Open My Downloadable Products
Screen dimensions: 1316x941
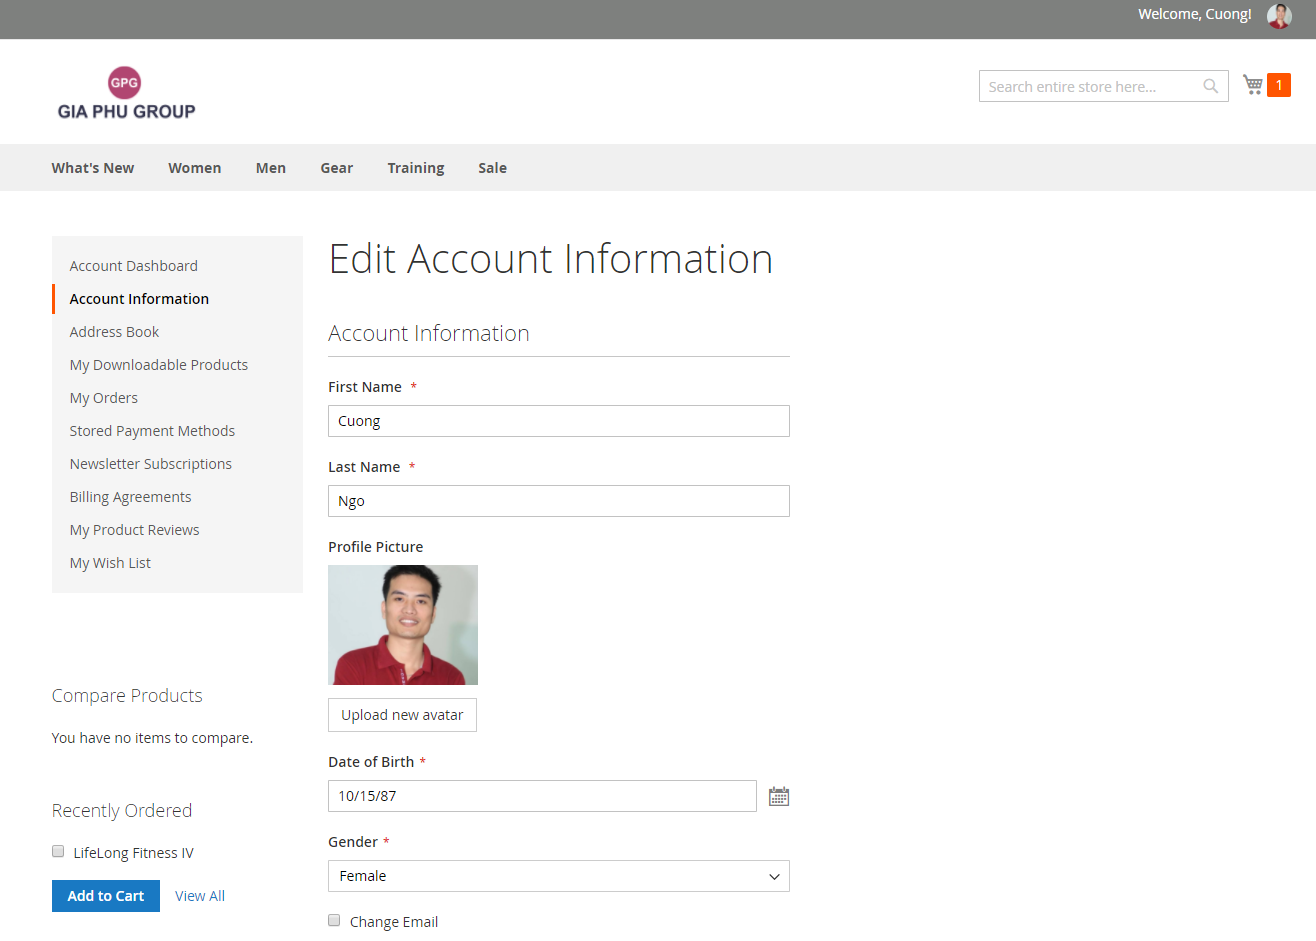(x=159, y=365)
